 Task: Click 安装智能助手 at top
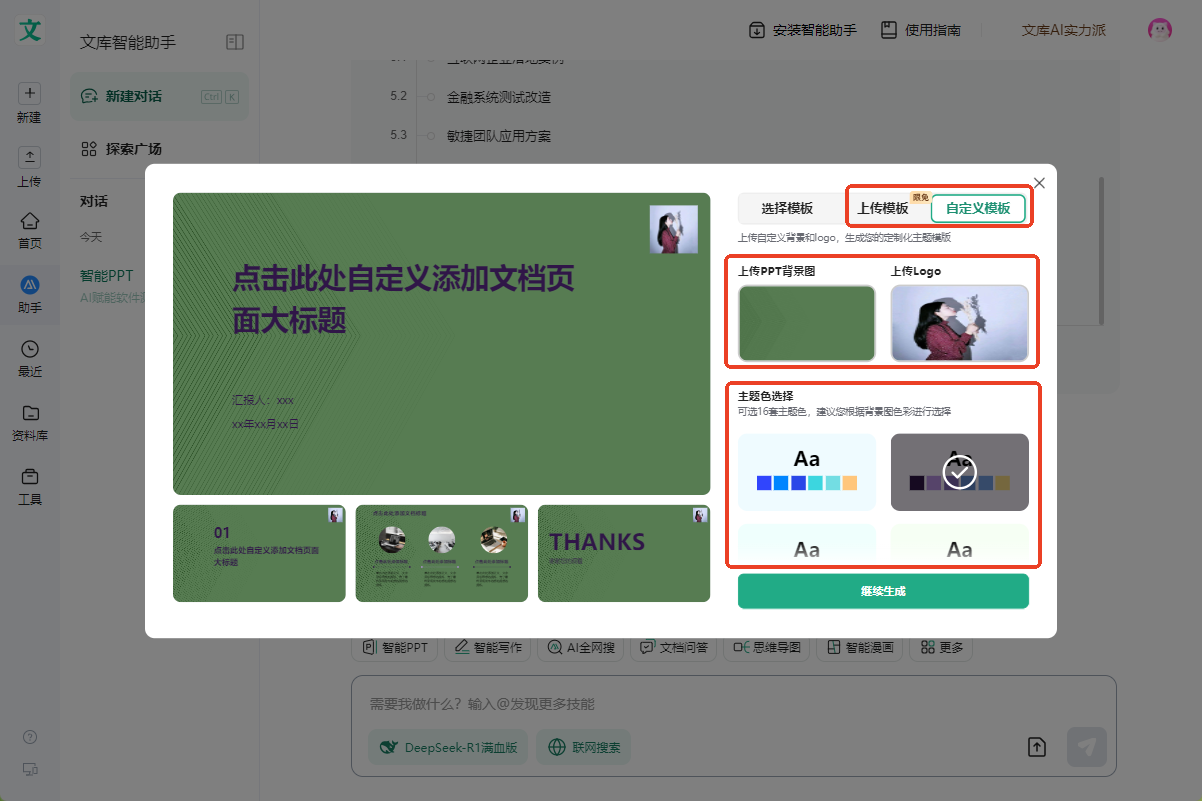tap(803, 30)
